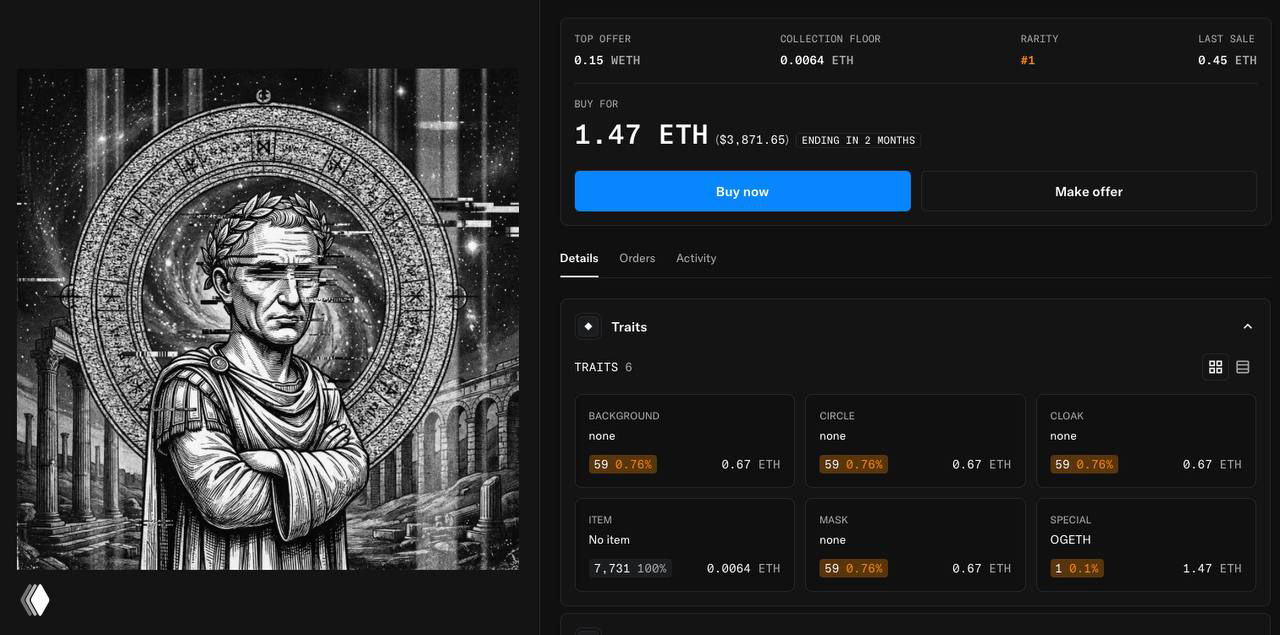Image resolution: width=1280 pixels, height=635 pixels.
Task: Open the Activity tab
Action: (696, 258)
